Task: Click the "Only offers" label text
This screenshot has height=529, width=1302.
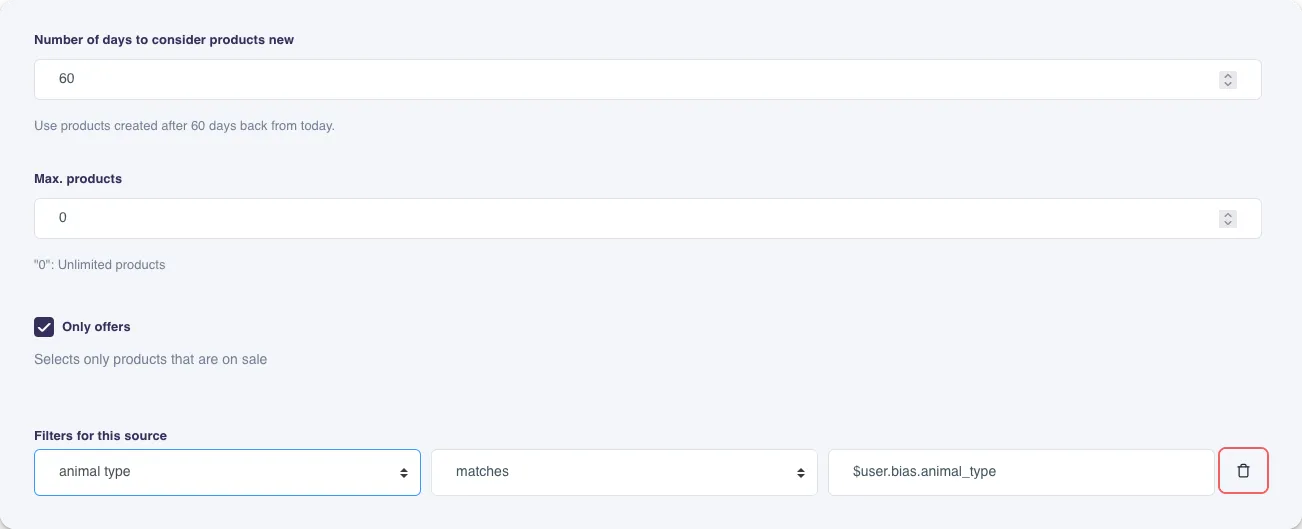Action: pyautogui.click(x=96, y=327)
